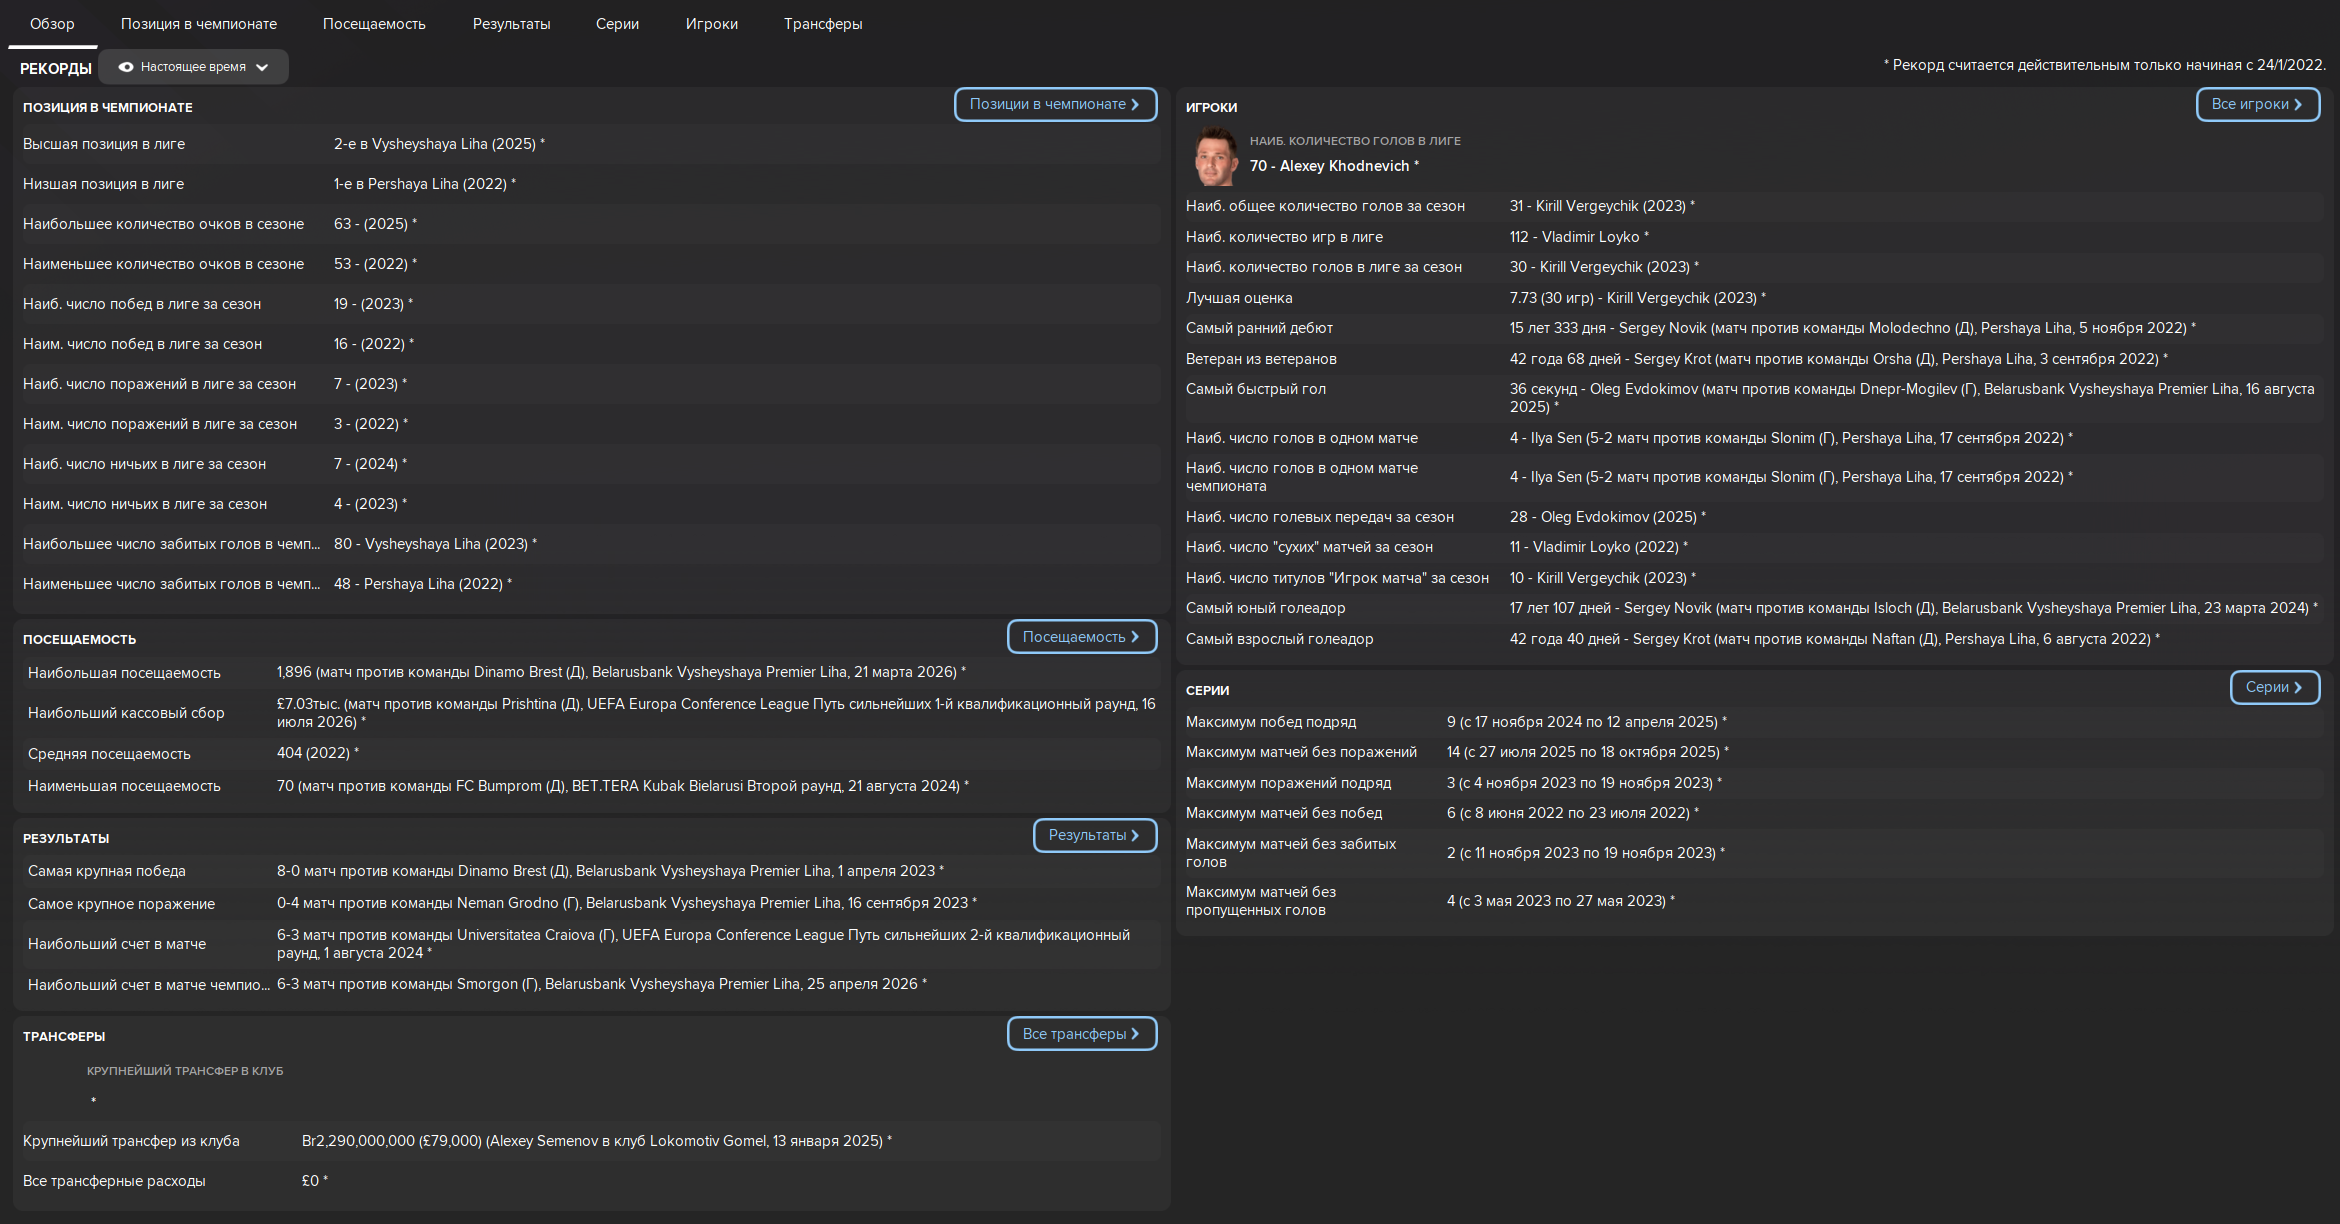Click 70 - Alexey Khodnevich name
Screen dimensions: 2340x1224
[x=1333, y=166]
